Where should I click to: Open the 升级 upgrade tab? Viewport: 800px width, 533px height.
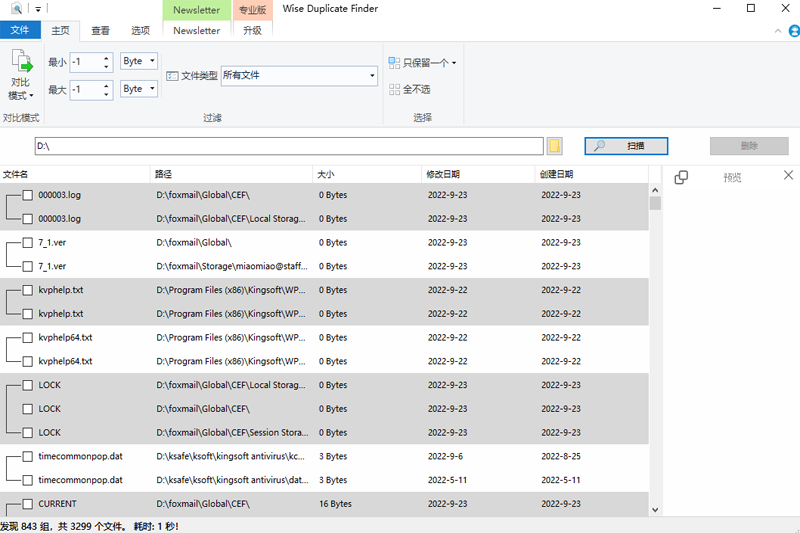[x=253, y=31]
